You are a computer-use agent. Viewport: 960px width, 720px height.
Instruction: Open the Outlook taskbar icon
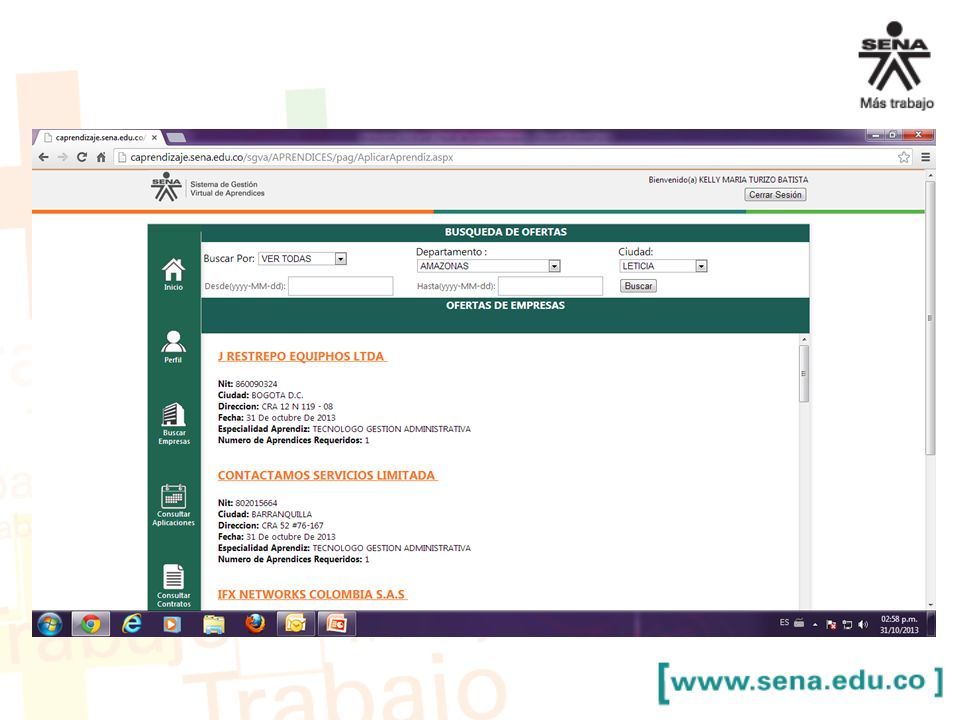(x=295, y=624)
